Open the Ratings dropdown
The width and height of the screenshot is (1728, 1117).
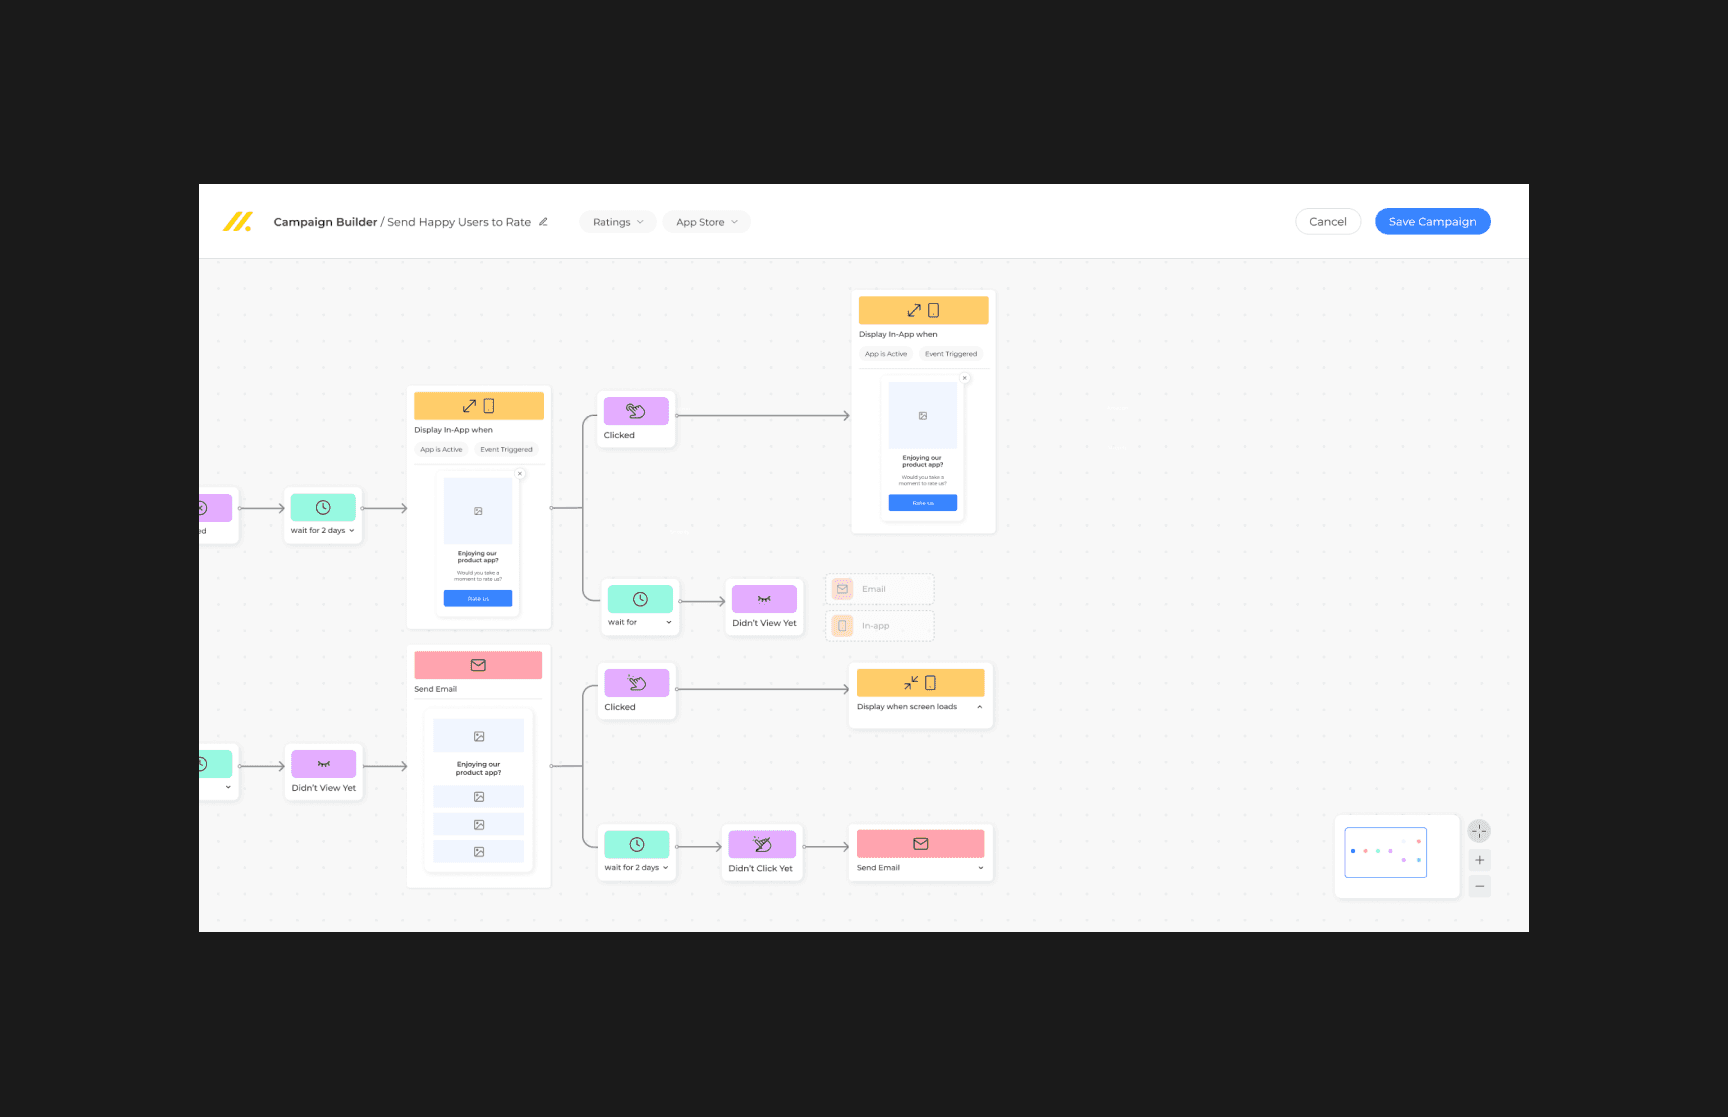click(x=617, y=222)
